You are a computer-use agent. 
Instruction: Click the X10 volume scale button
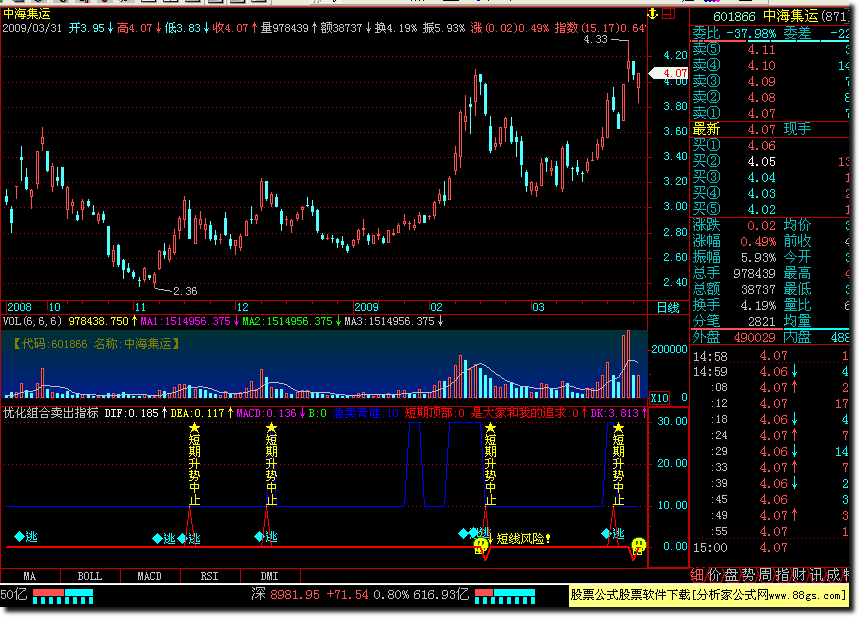[x=659, y=398]
